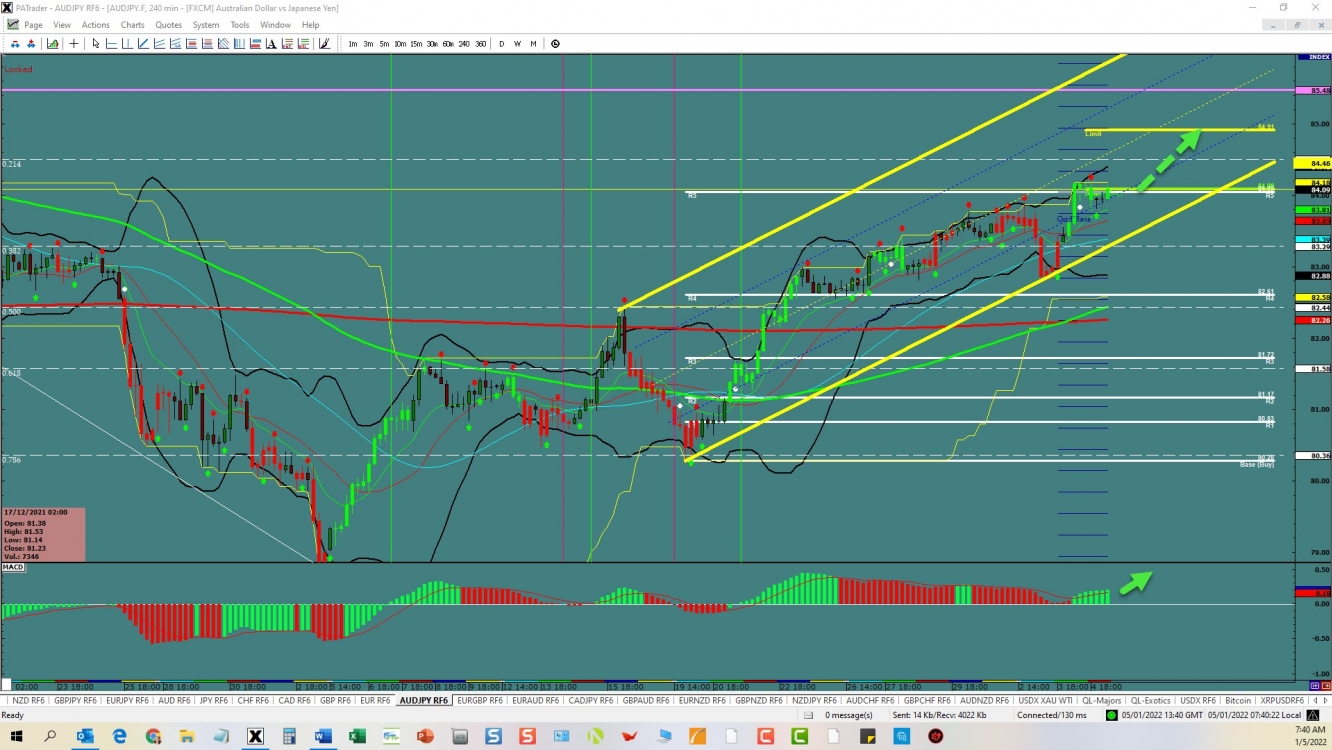
Task: Switch to the USDX XAU WTI tab
Action: [x=1044, y=701]
